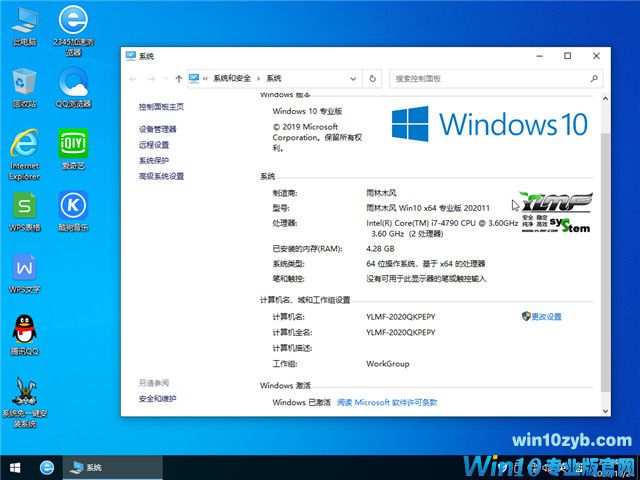Expand the address bar history dropdown
Viewport: 640px width, 480px height.
click(353, 79)
